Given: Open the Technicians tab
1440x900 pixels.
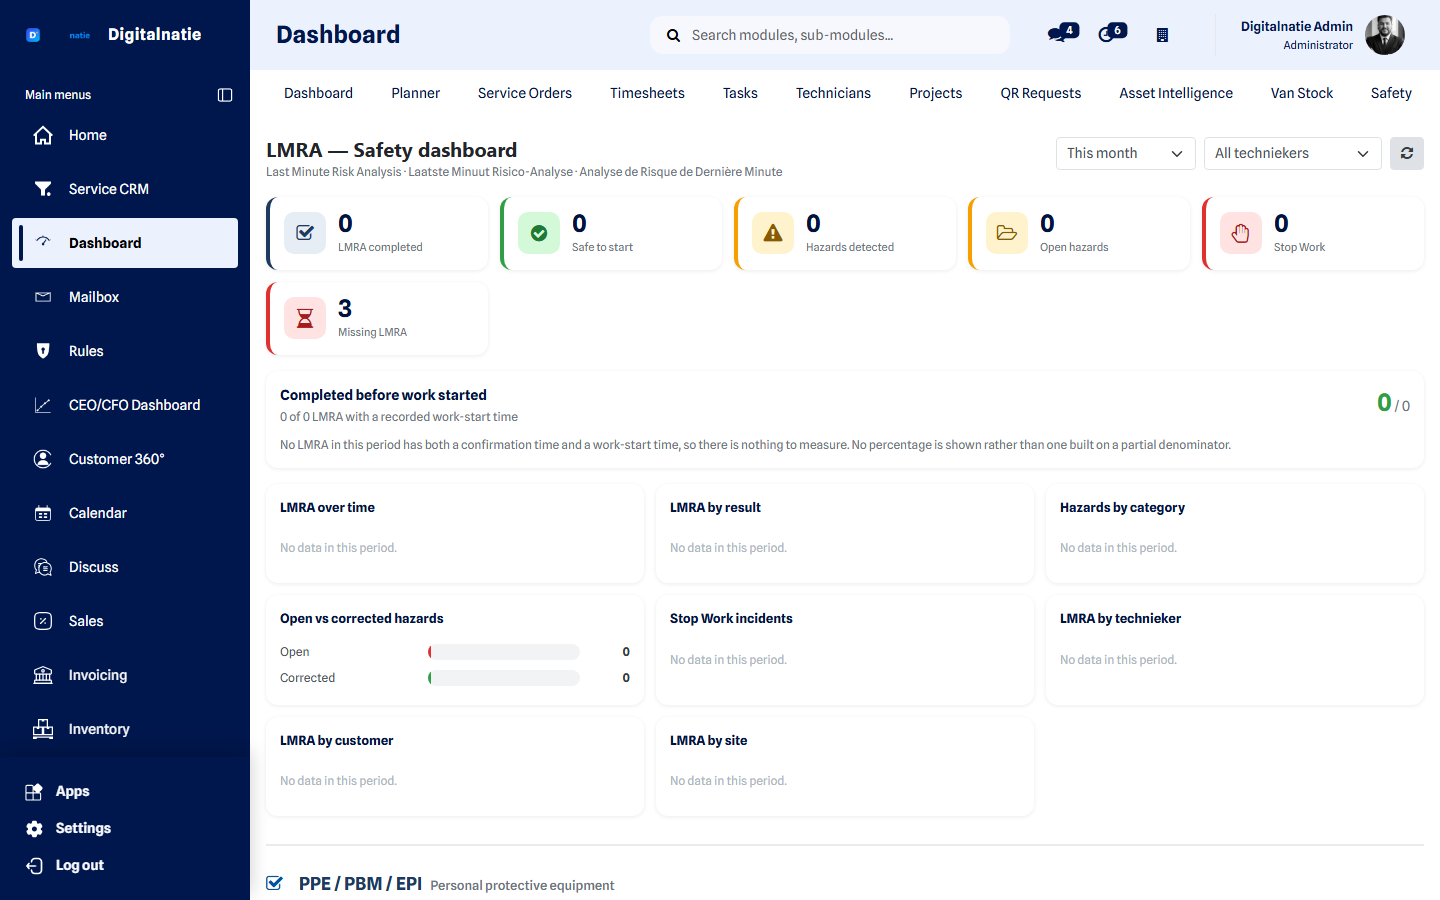Looking at the screenshot, I should [x=833, y=93].
